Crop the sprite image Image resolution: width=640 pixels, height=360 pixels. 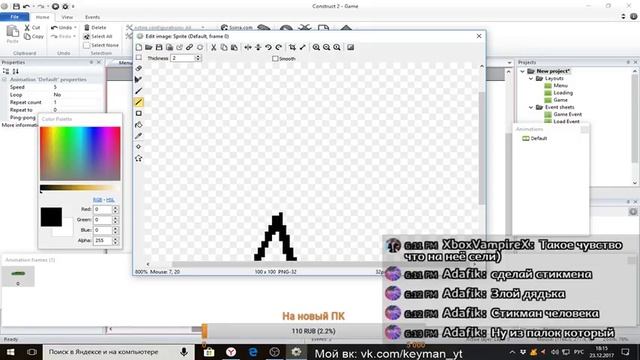point(292,47)
